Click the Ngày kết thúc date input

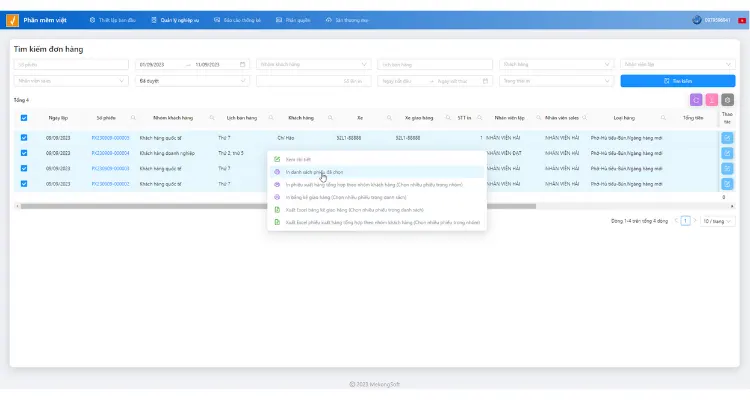click(x=456, y=81)
